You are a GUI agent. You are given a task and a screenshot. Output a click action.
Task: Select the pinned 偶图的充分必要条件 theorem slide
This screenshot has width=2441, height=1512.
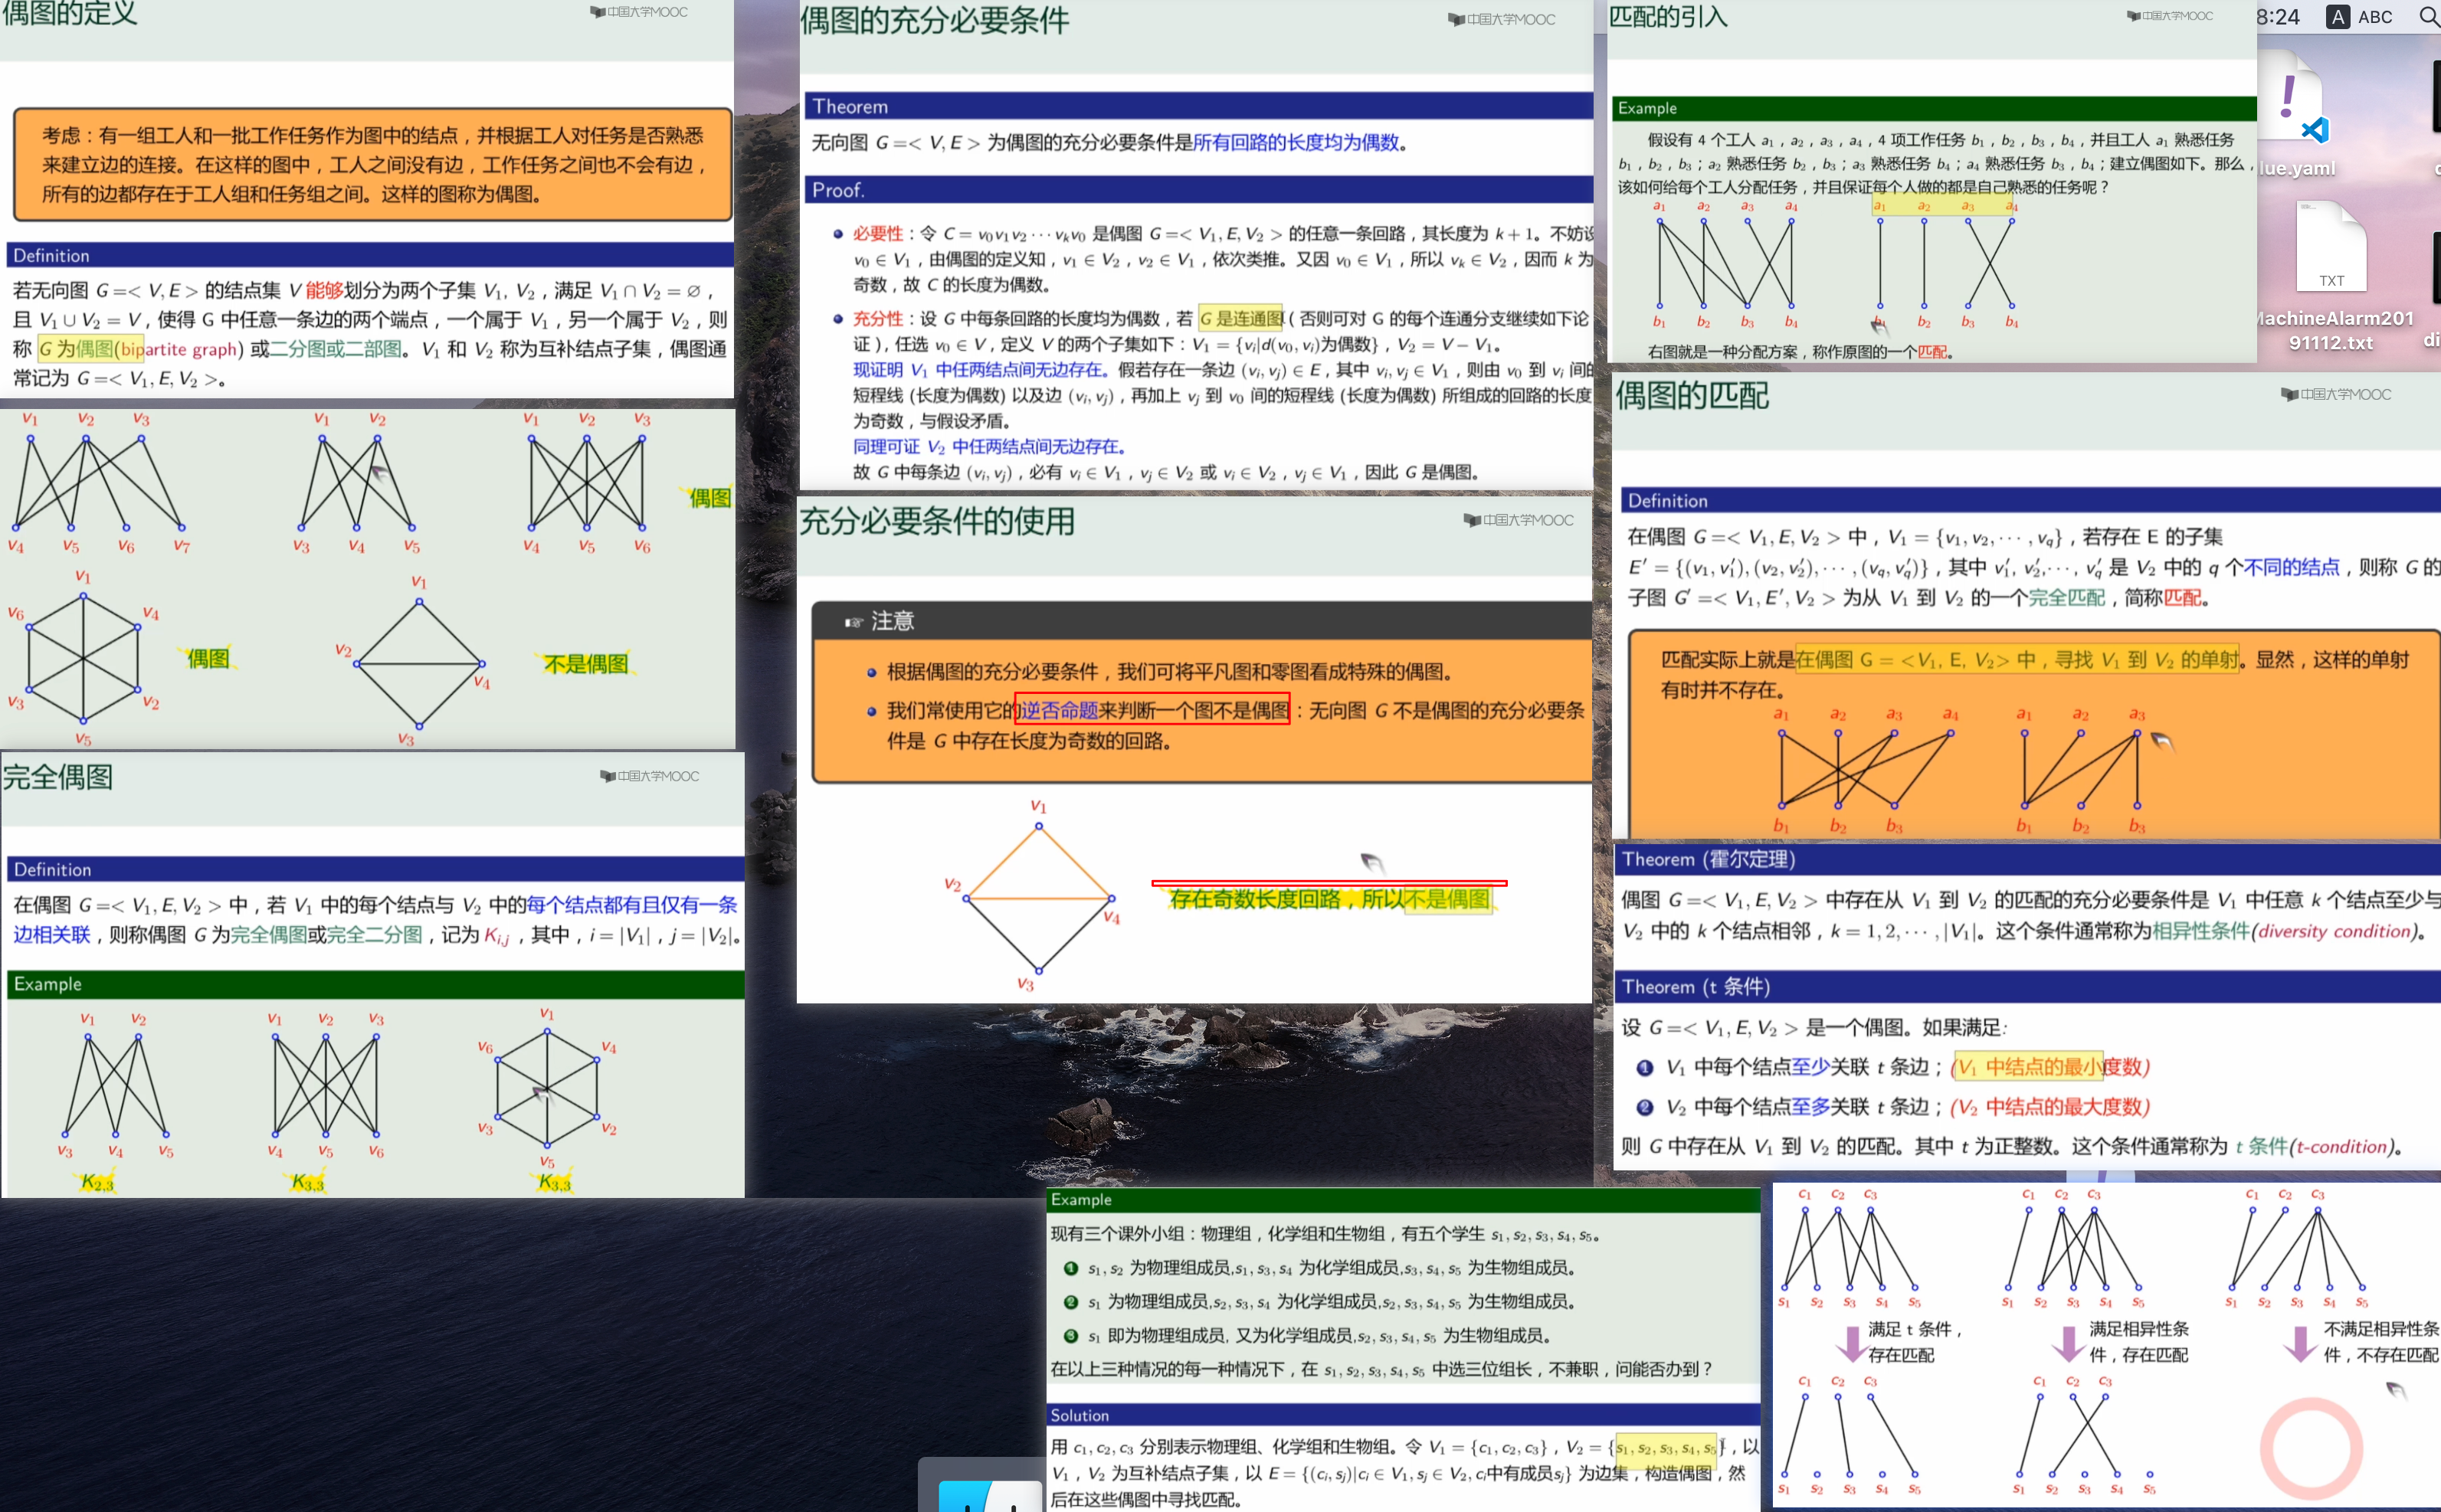1195,245
